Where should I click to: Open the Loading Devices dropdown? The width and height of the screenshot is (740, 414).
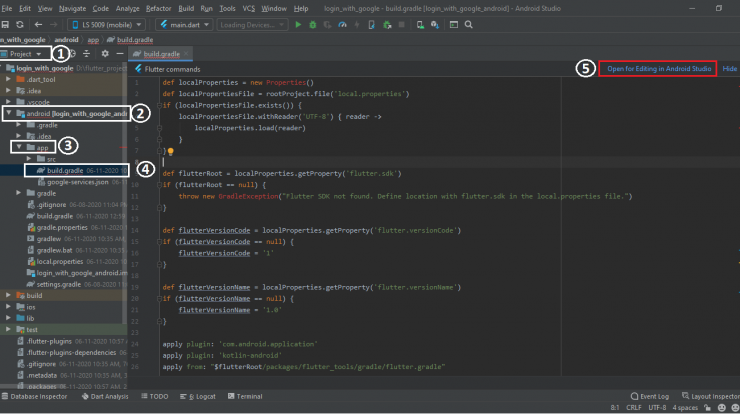252,25
